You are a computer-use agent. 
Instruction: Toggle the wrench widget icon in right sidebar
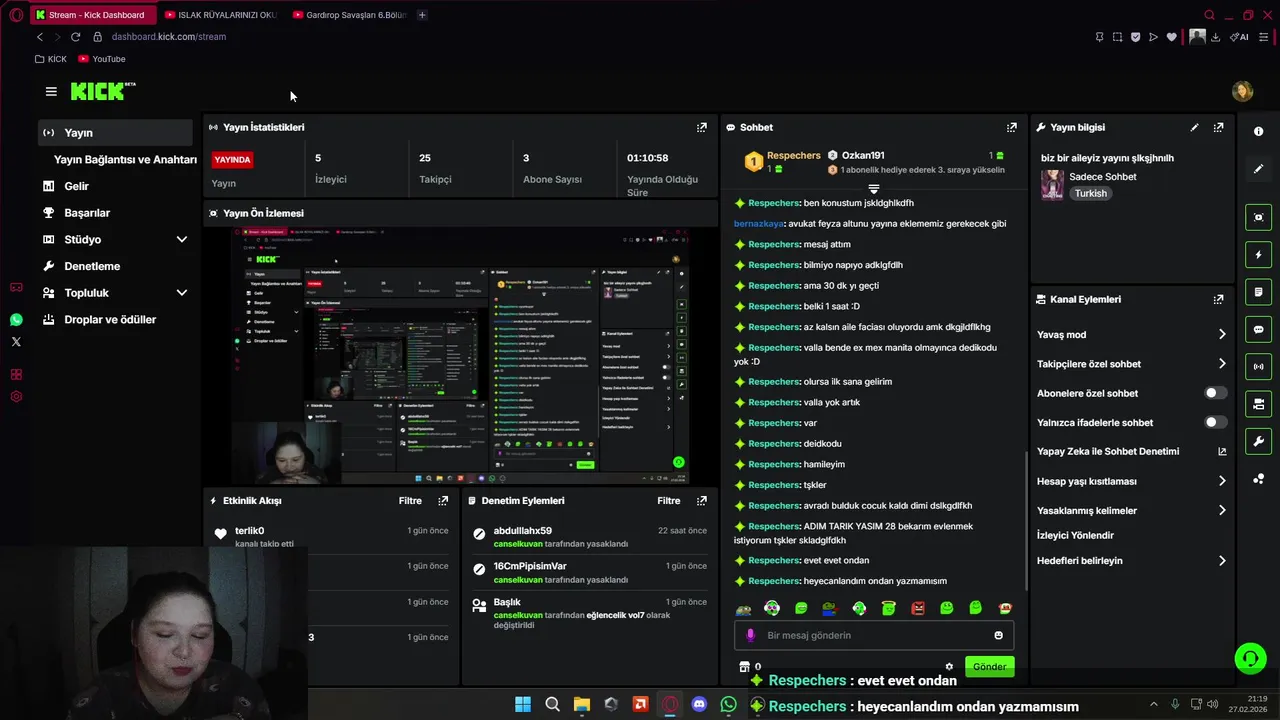pyautogui.click(x=1258, y=441)
